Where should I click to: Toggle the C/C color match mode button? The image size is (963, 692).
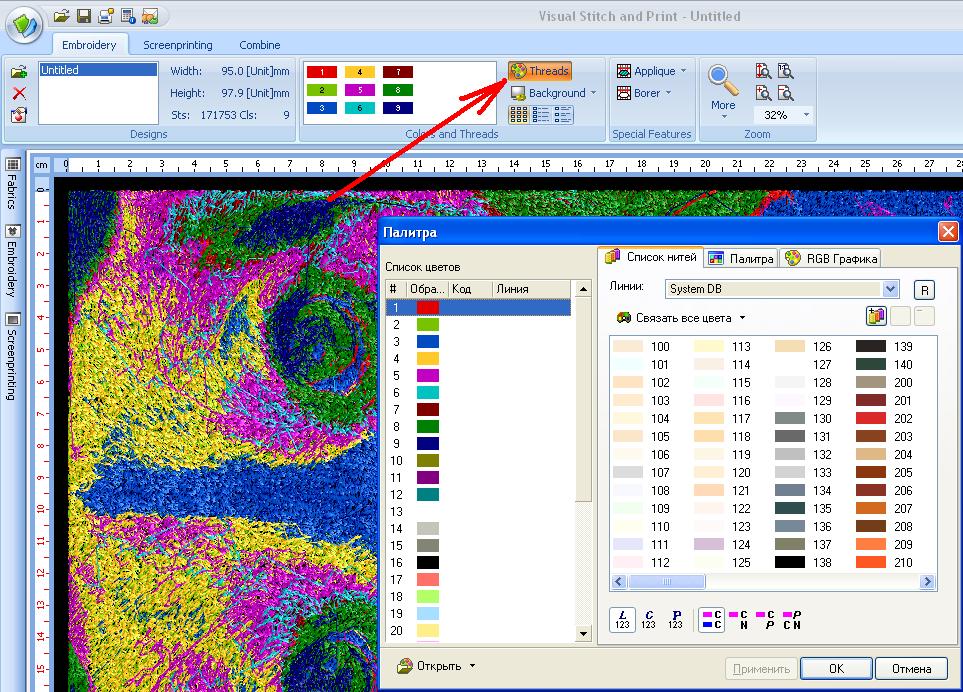712,619
